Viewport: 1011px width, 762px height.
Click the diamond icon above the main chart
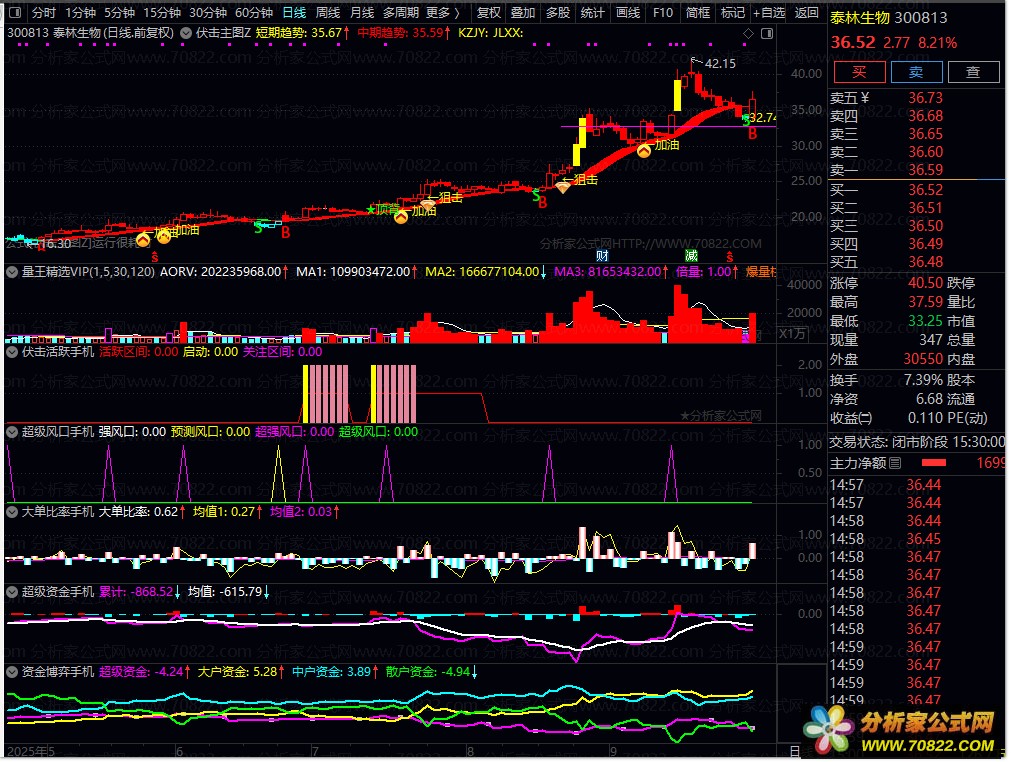click(x=749, y=33)
